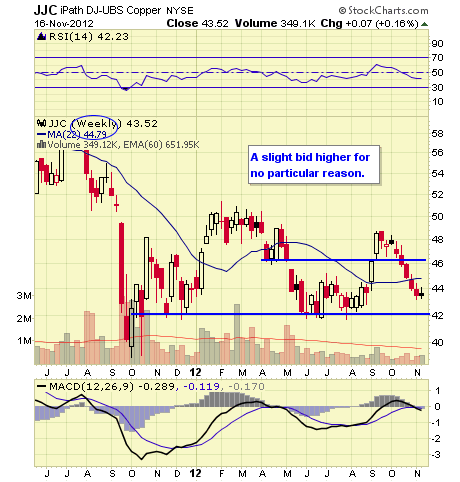Click the 46 price axis label
460x482 pixels.
click(437, 263)
